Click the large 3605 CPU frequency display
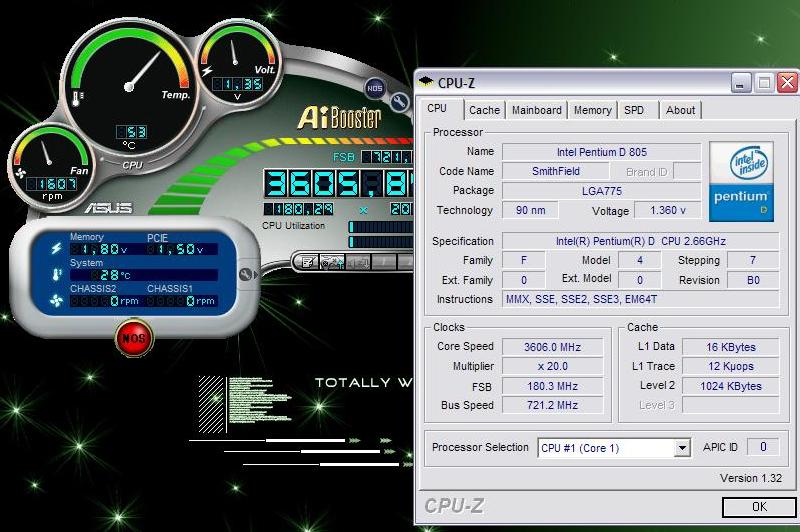Viewport: 800px width, 532px height. 338,184
